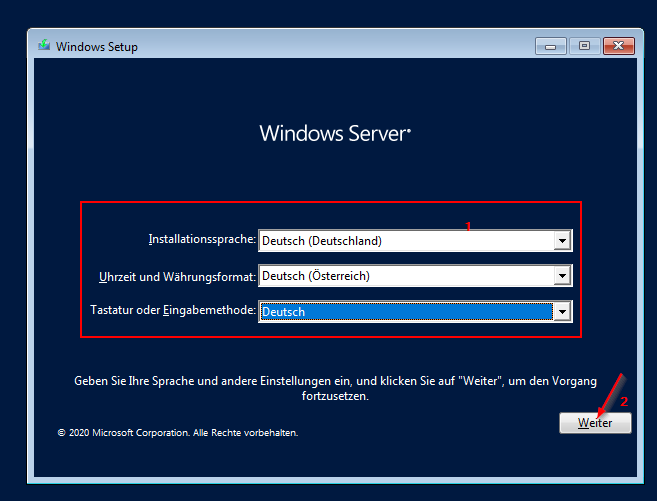Viewport: 657px width, 501px height.
Task: Click the Uhrzeit und Währungsformat label
Action: tap(177, 277)
